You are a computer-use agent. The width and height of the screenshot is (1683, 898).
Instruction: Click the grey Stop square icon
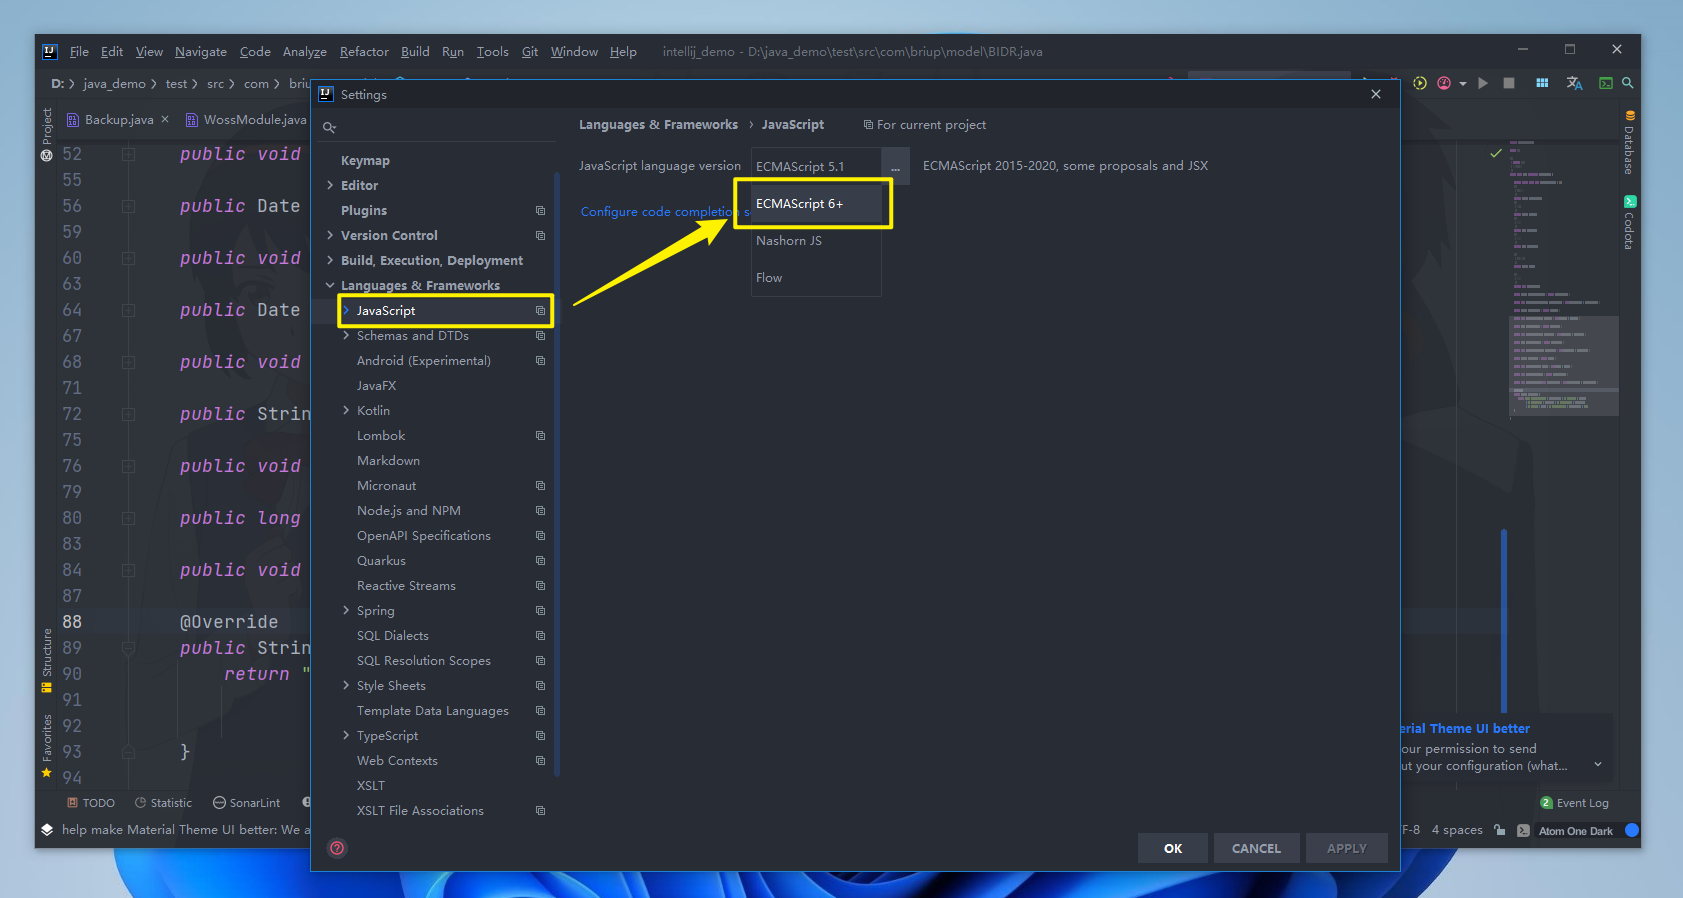[x=1509, y=83]
